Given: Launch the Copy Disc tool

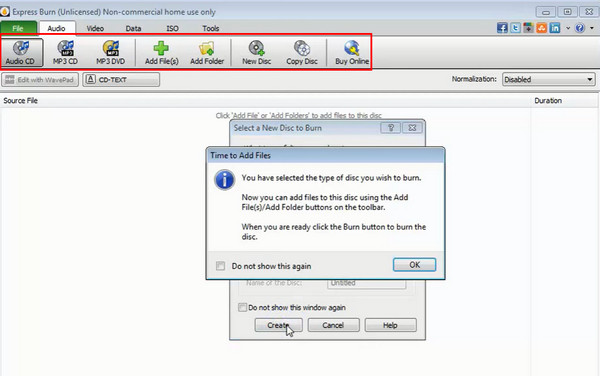Looking at the screenshot, I should click(302, 52).
